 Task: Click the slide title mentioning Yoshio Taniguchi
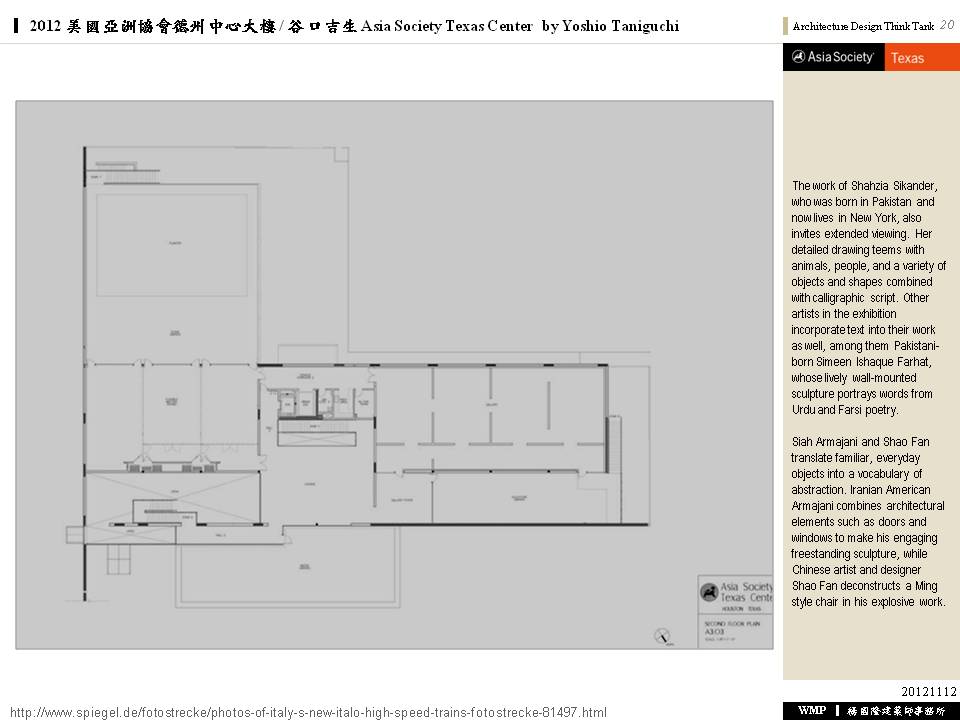click(354, 26)
